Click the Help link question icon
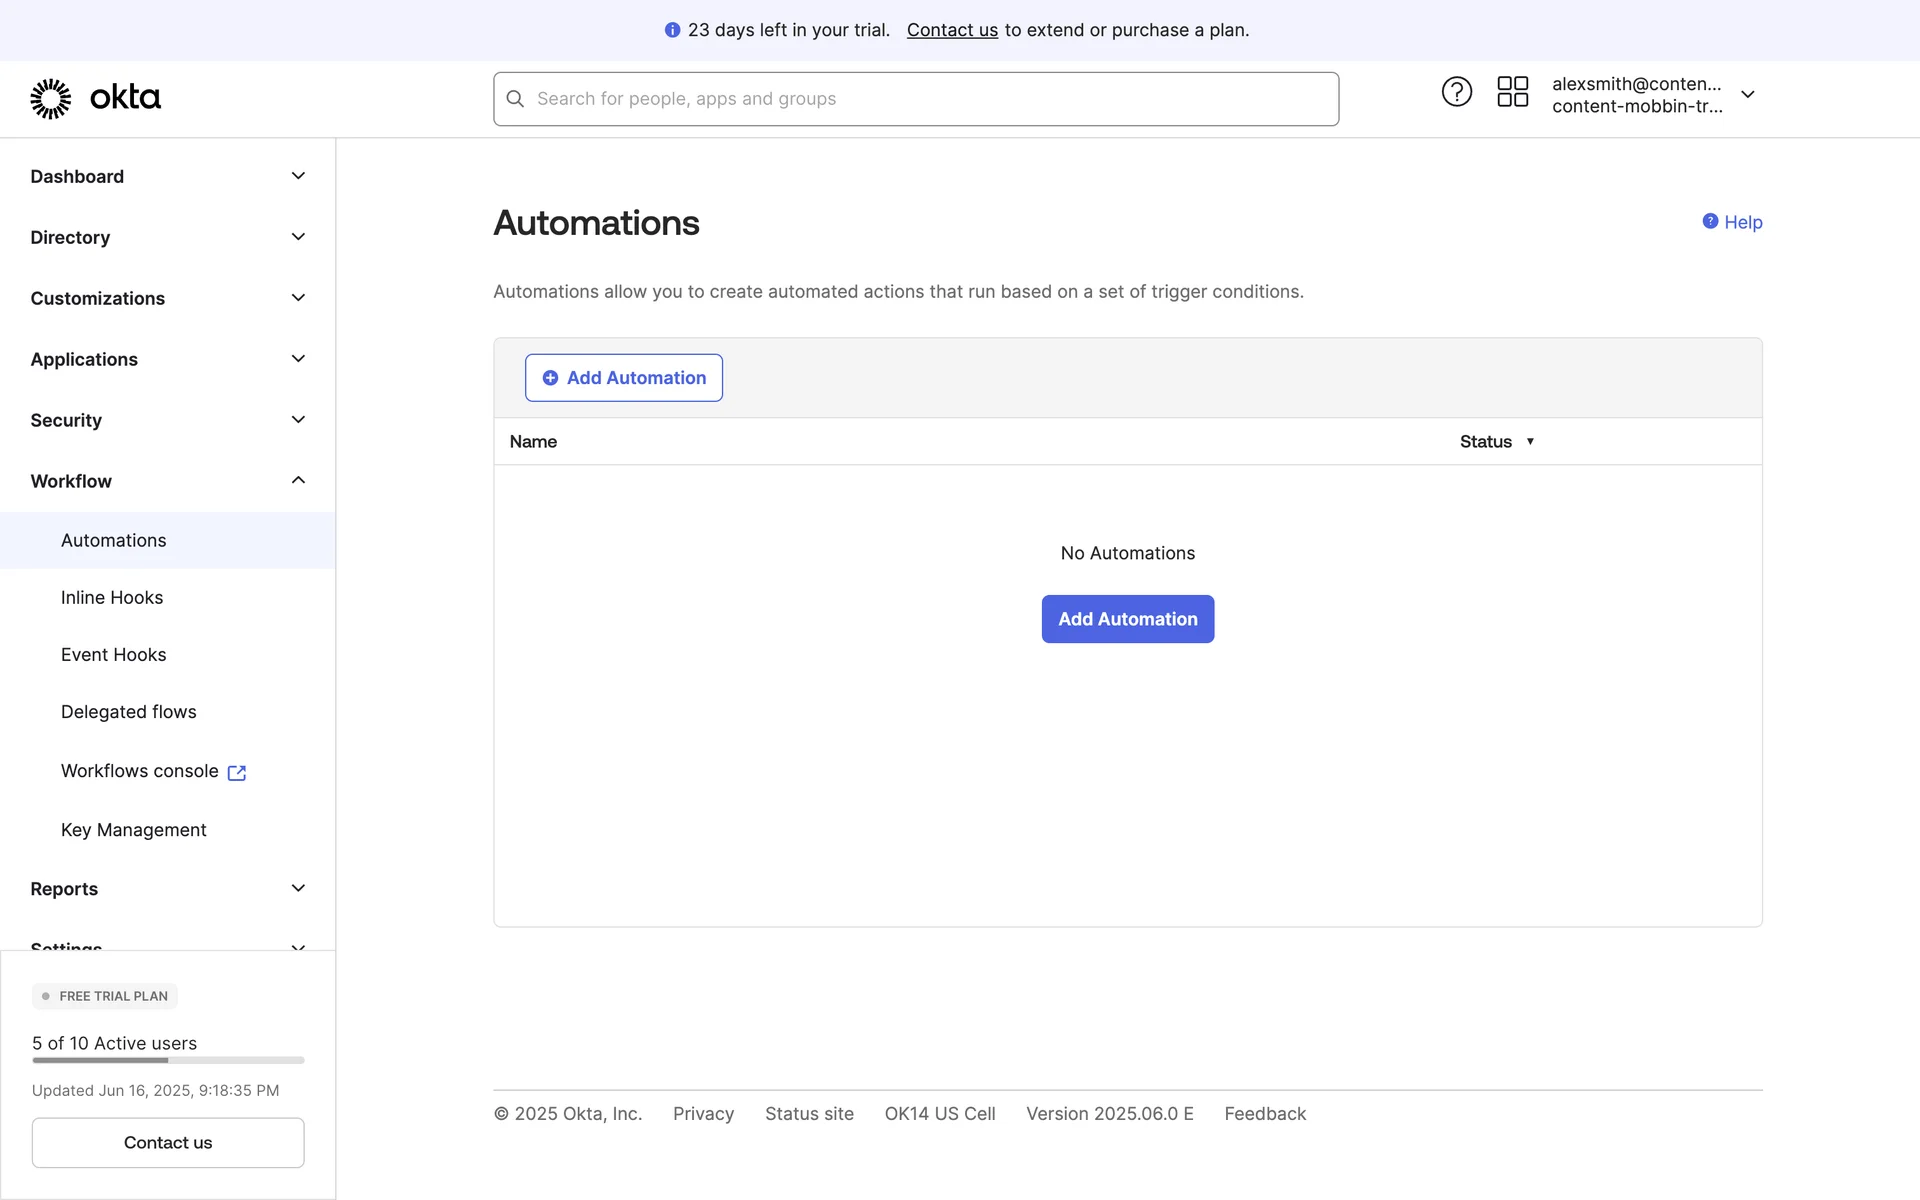 (1710, 221)
